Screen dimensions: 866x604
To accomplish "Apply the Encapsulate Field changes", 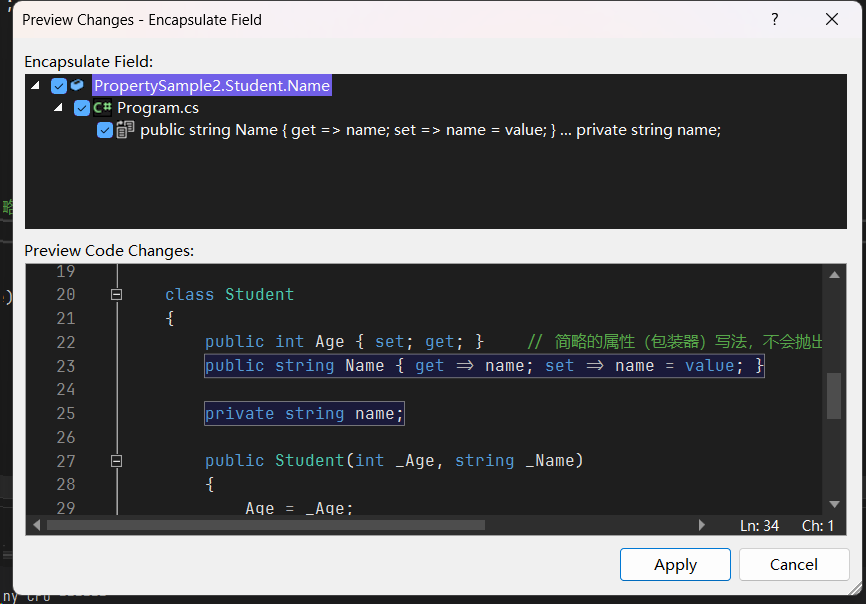I will pyautogui.click(x=675, y=564).
